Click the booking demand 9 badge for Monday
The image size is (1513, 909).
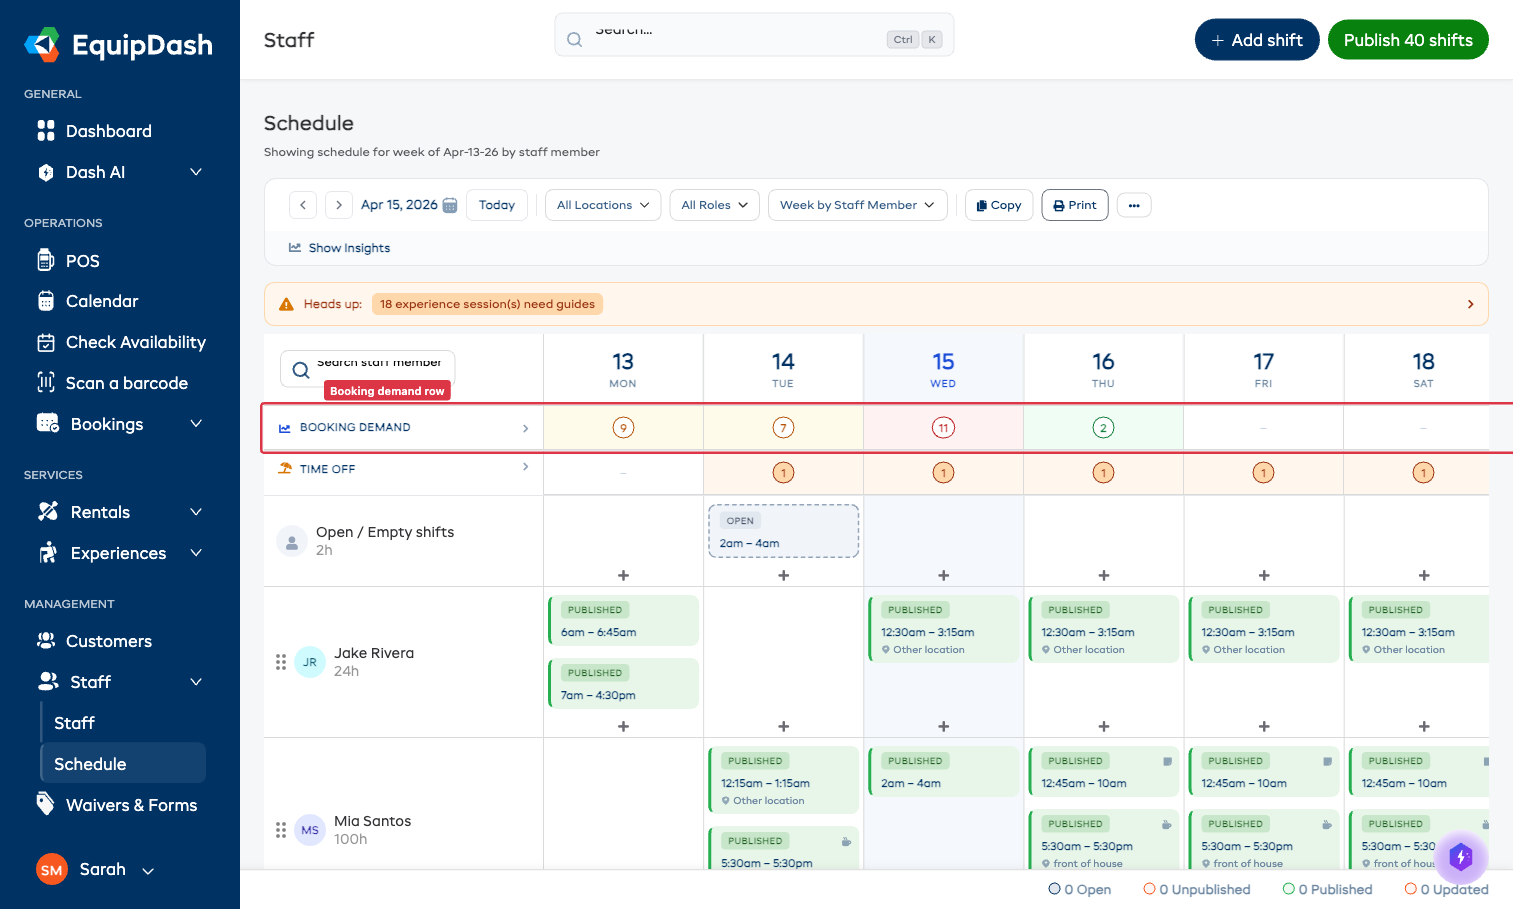[x=623, y=428]
